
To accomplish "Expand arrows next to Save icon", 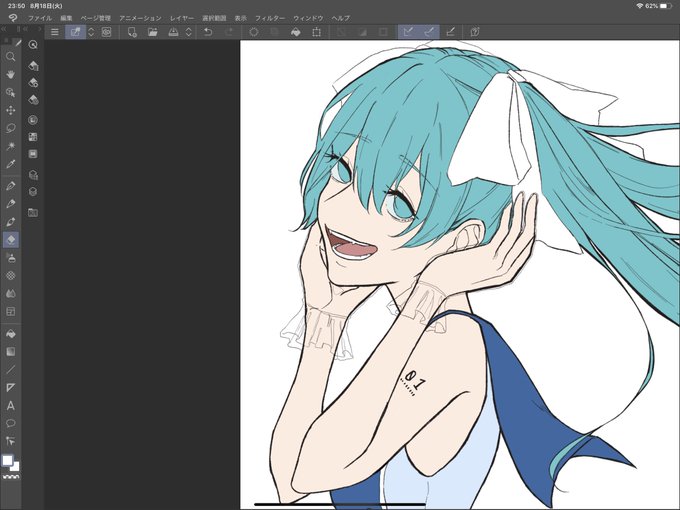I will click(189, 32).
